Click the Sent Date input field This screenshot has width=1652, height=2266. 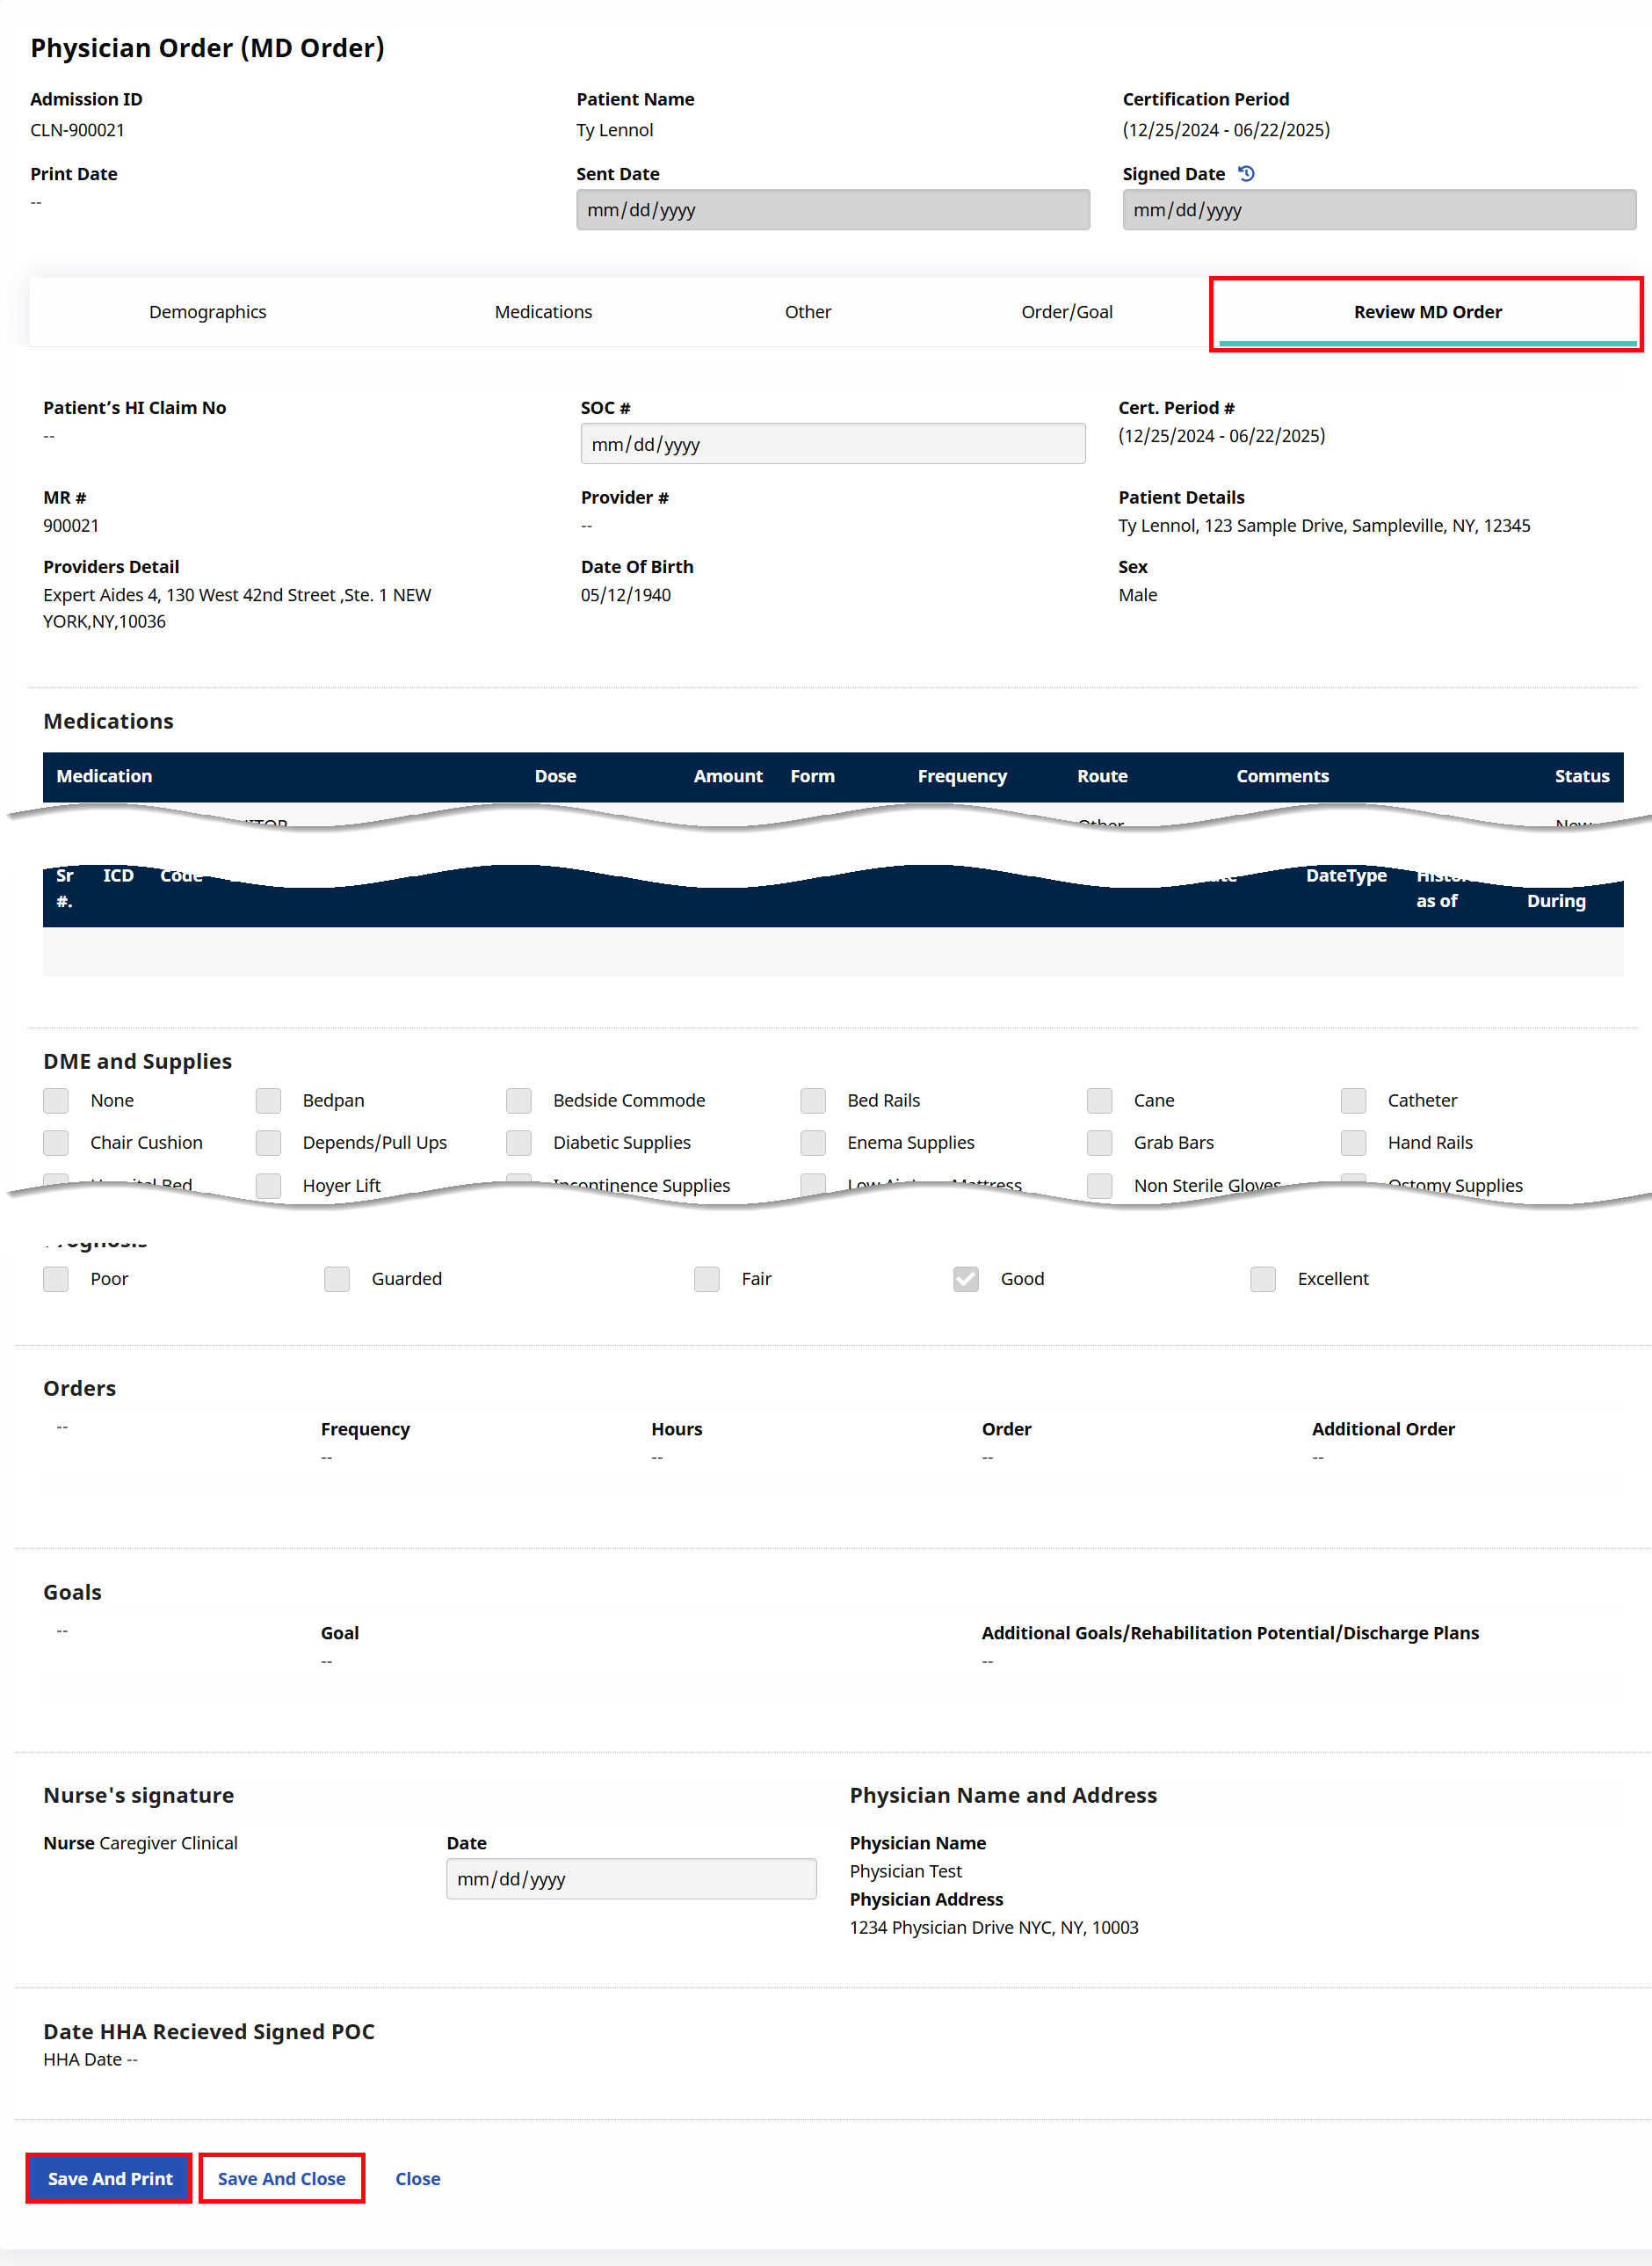point(832,210)
